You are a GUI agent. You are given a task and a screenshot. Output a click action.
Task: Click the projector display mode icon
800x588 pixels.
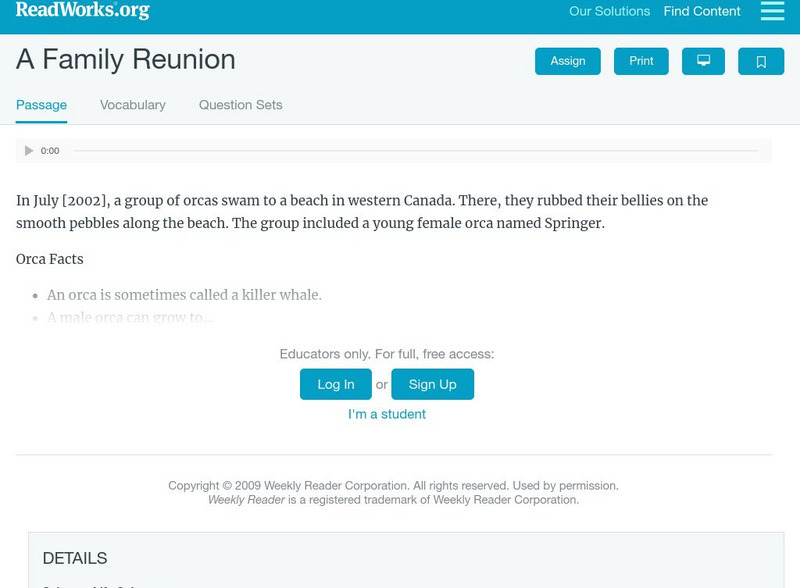703,61
